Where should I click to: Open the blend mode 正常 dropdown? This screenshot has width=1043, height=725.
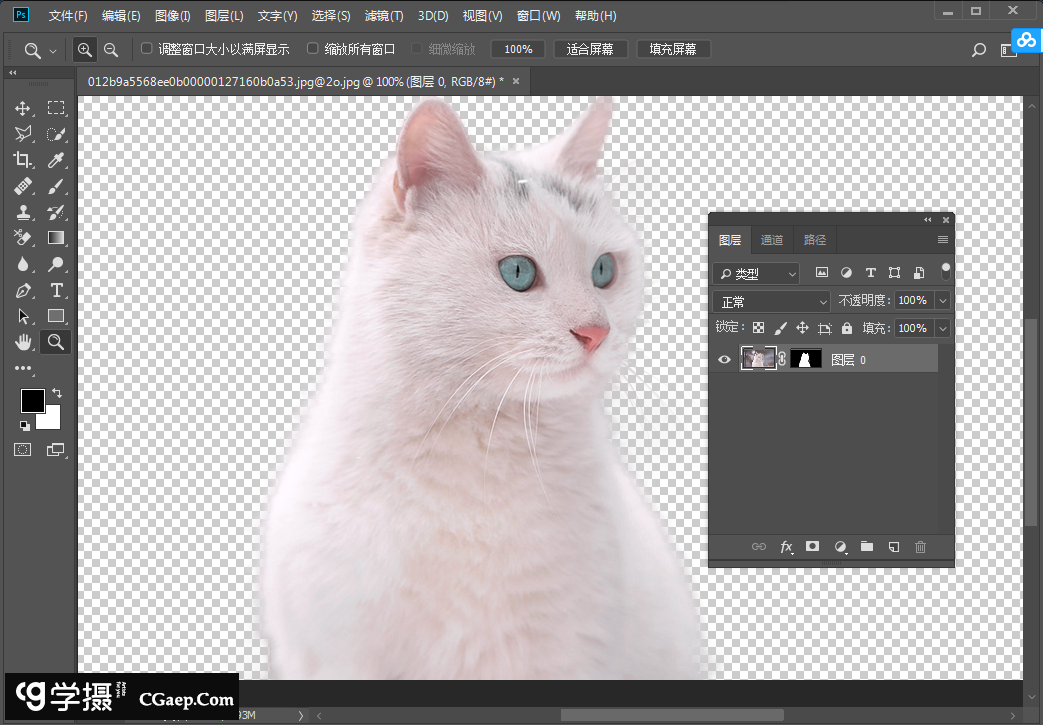[x=771, y=301]
